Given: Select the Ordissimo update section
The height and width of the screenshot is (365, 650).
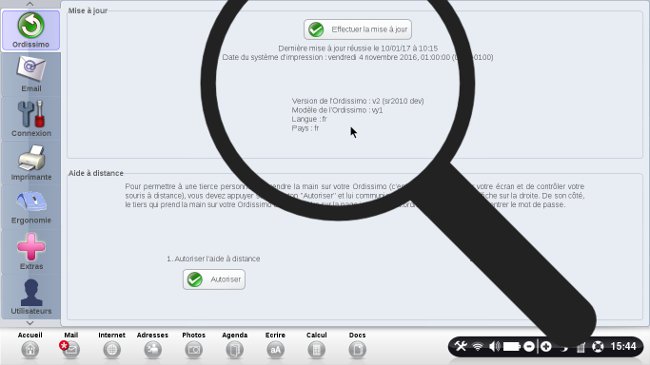Looking at the screenshot, I should pos(31,30).
